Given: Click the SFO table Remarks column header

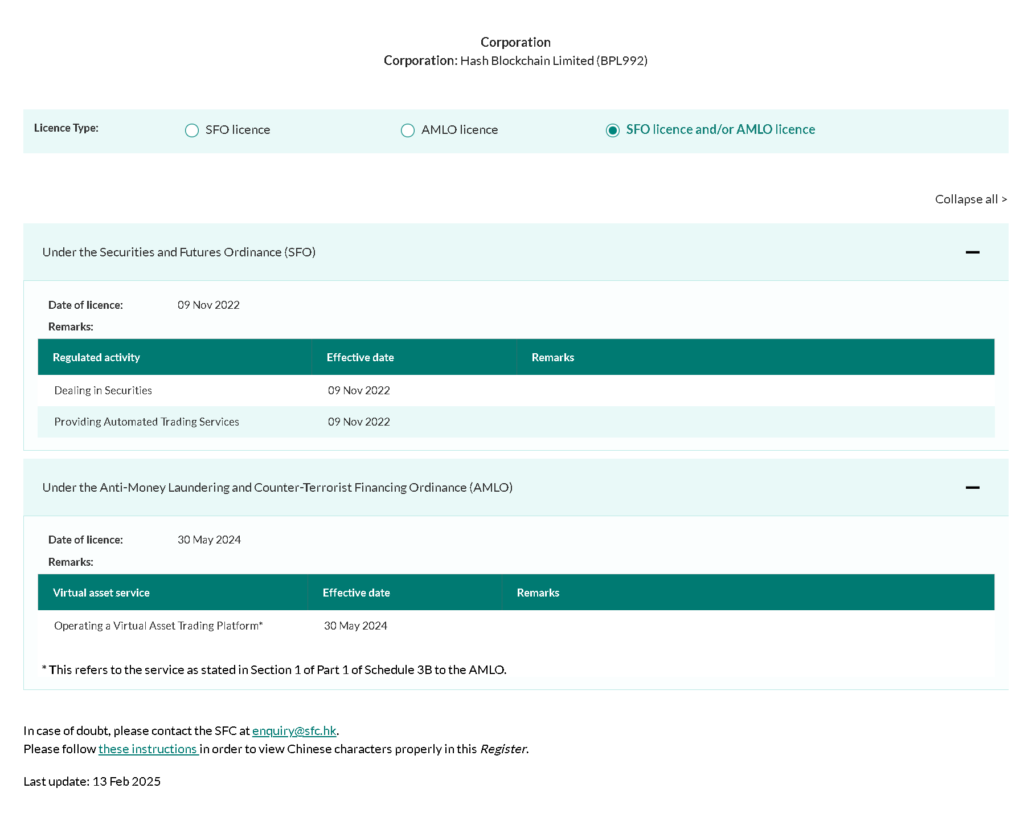Looking at the screenshot, I should point(552,357).
